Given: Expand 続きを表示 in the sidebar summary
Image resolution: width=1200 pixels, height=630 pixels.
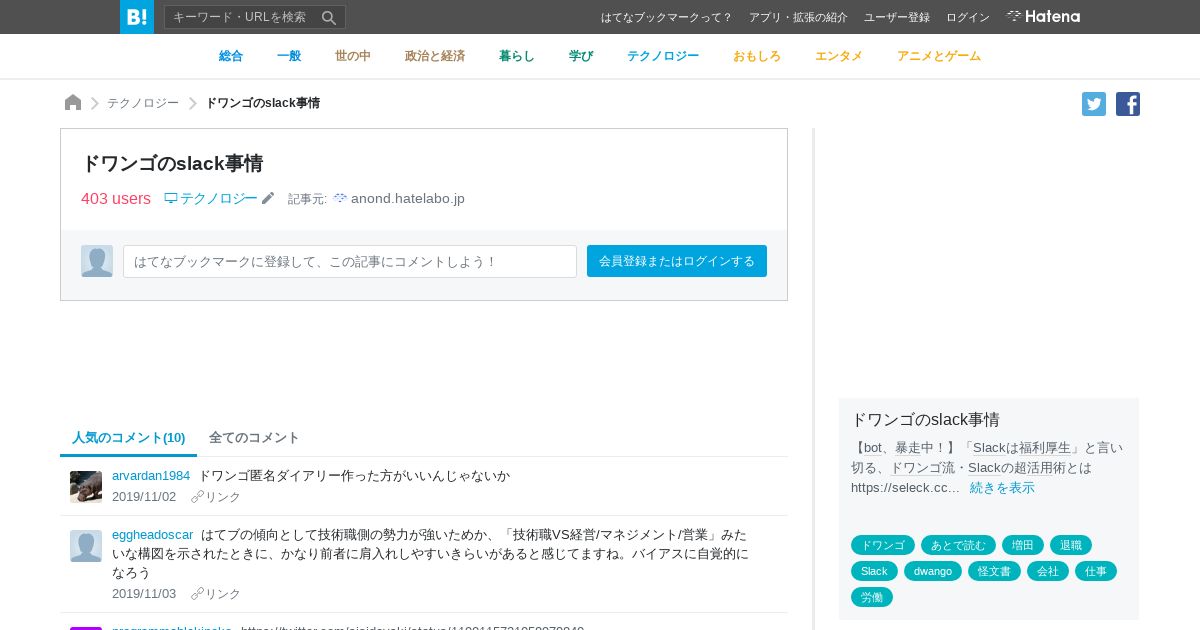Looking at the screenshot, I should click(1002, 488).
